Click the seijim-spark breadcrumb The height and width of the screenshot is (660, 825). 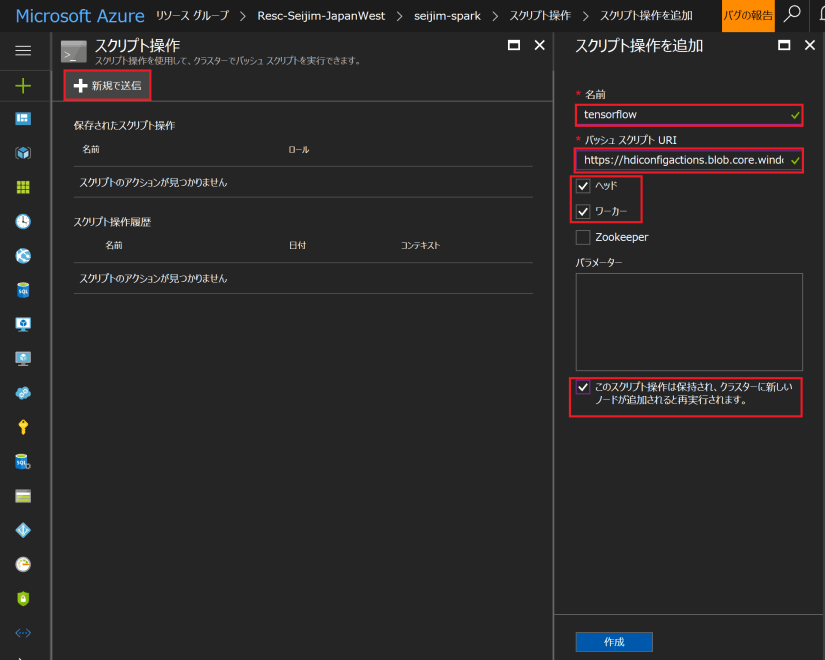[x=448, y=16]
